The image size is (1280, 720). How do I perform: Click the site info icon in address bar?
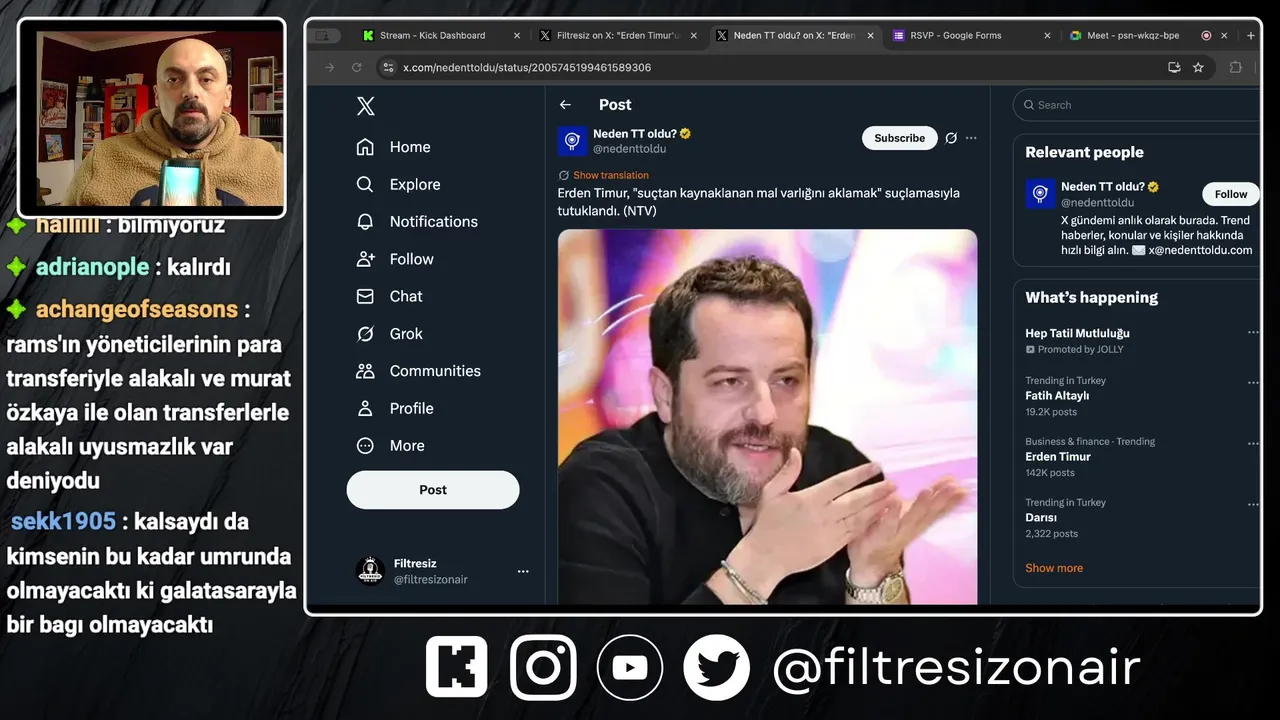tap(388, 67)
